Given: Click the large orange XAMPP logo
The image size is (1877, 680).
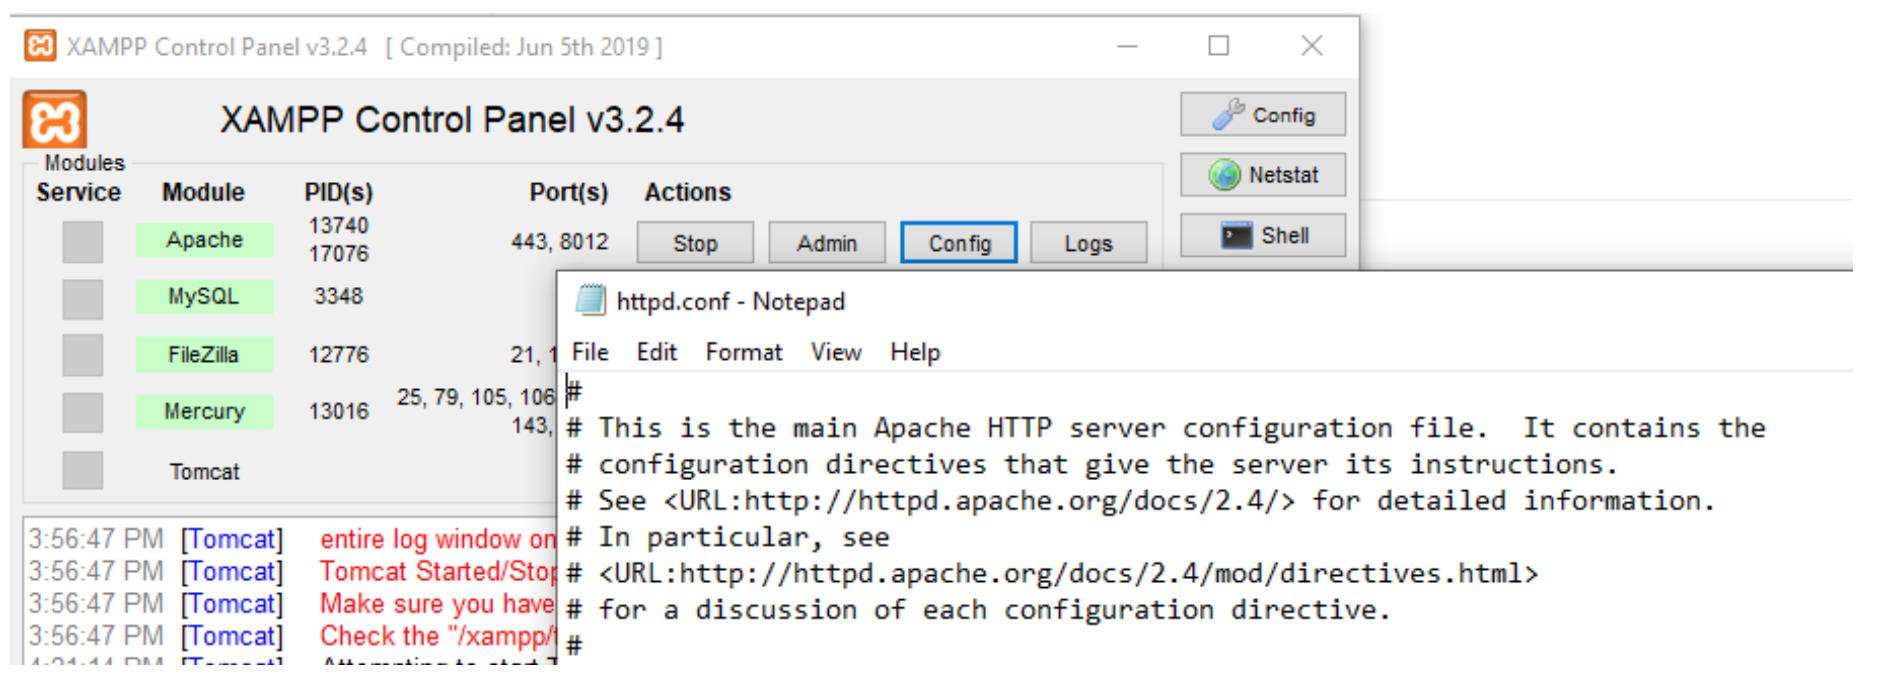Looking at the screenshot, I should pyautogui.click(x=55, y=121).
